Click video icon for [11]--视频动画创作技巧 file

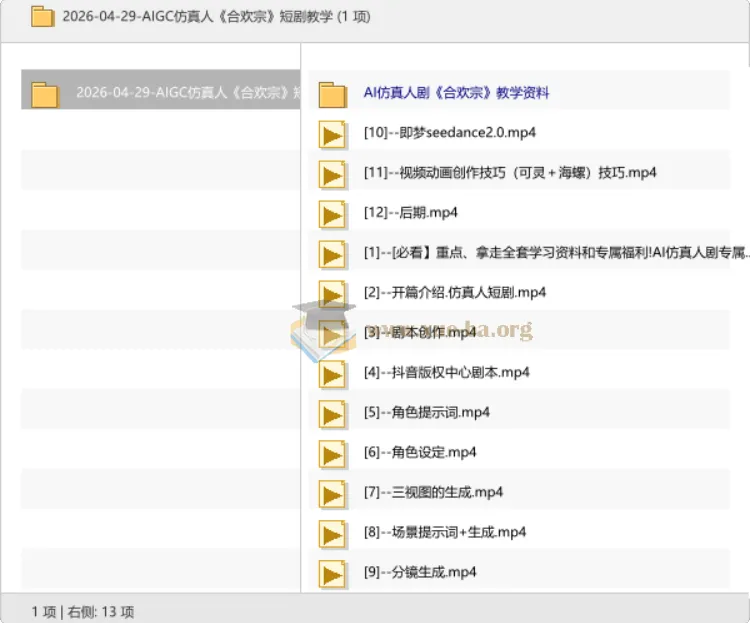pos(332,175)
